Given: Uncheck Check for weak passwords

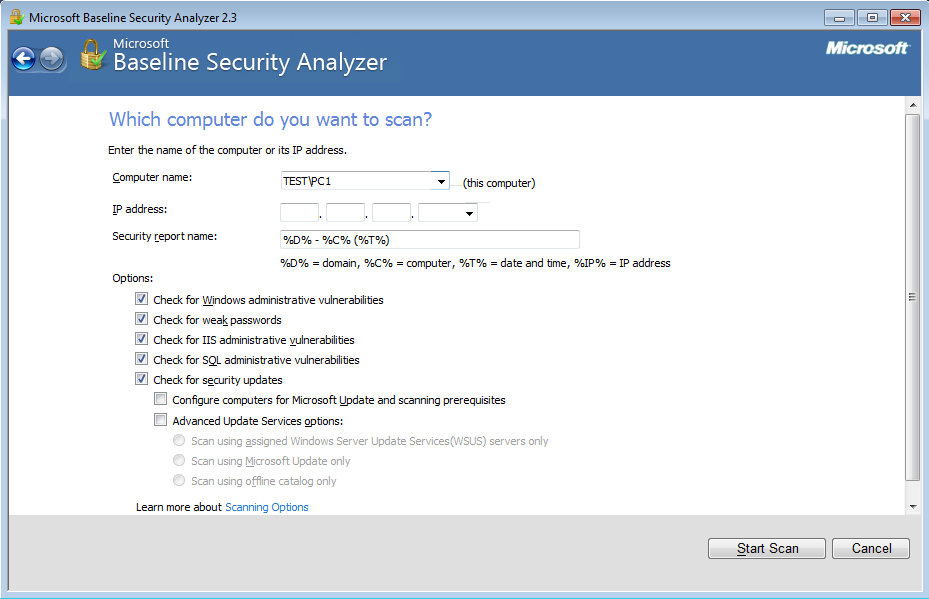Looking at the screenshot, I should tap(141, 319).
